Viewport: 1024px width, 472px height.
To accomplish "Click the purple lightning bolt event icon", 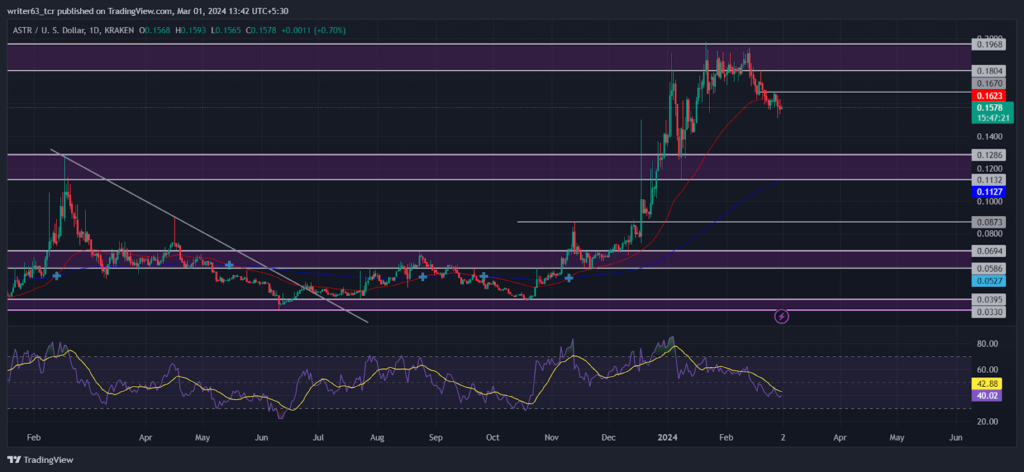I will coord(782,317).
